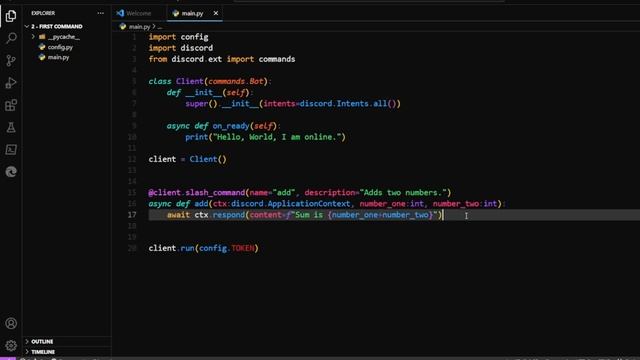
Task: Click 'Client()' on the client assignment line
Action: pos(208,159)
